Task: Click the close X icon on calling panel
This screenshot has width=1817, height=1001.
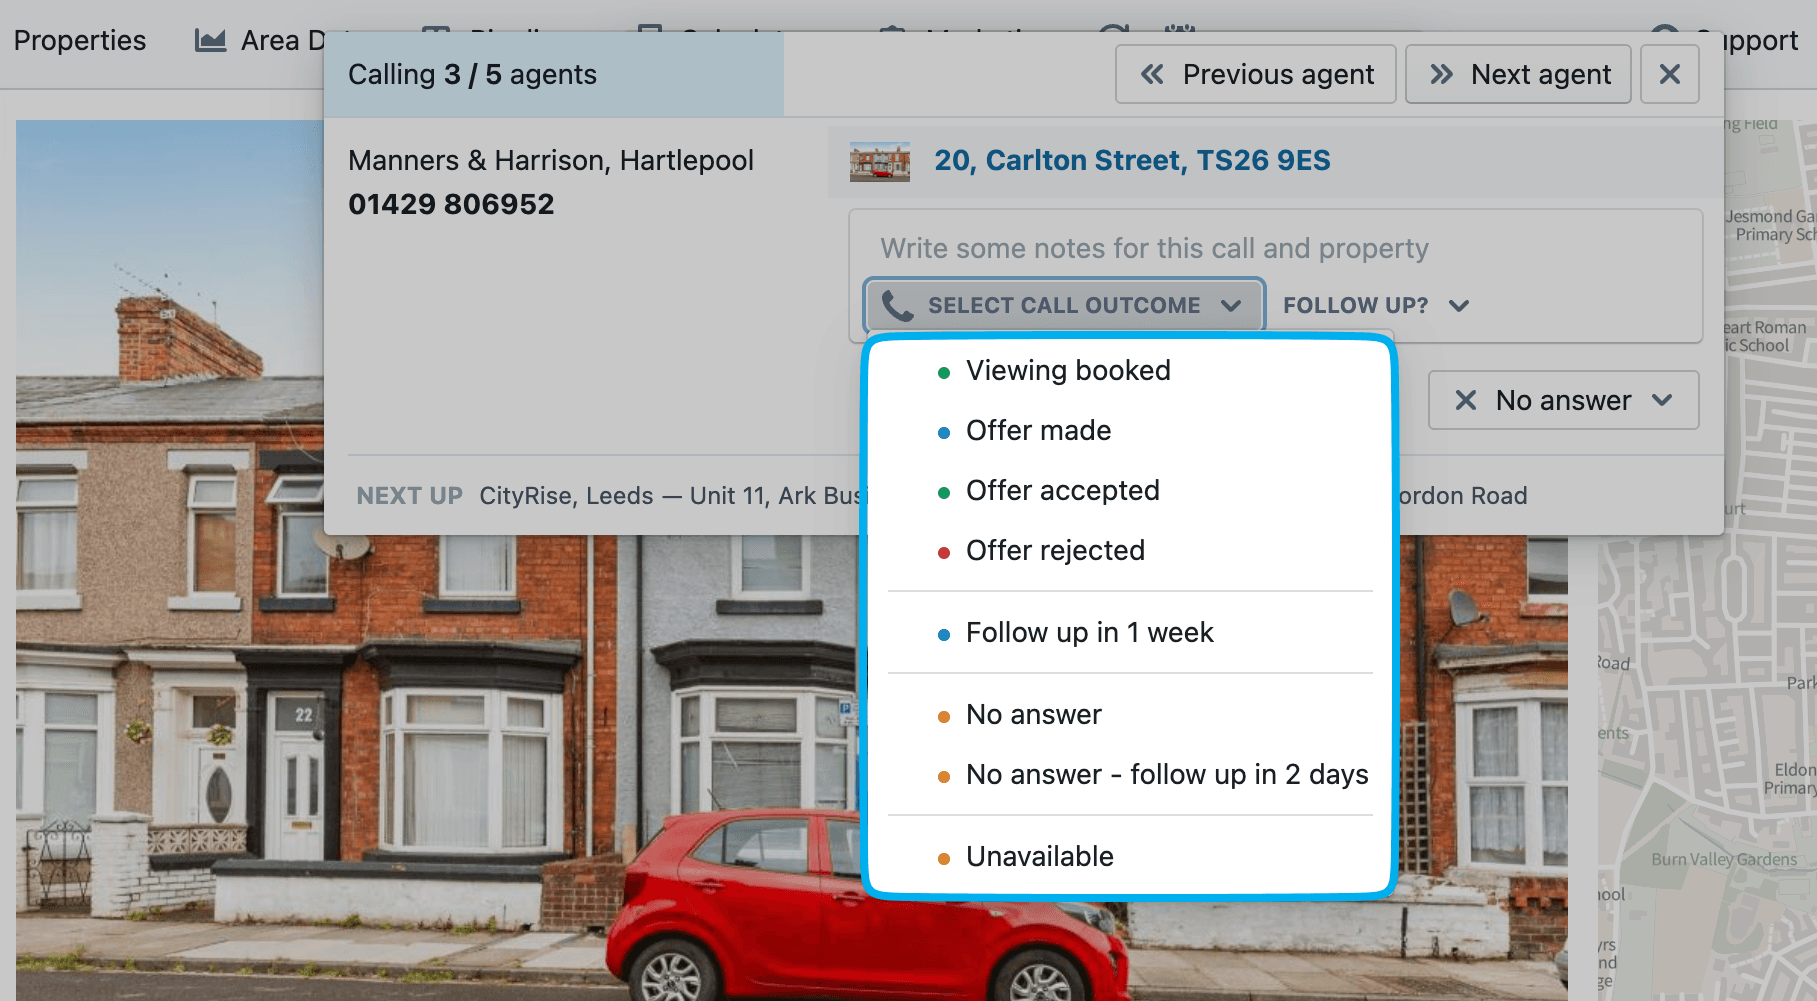Action: (x=1669, y=74)
